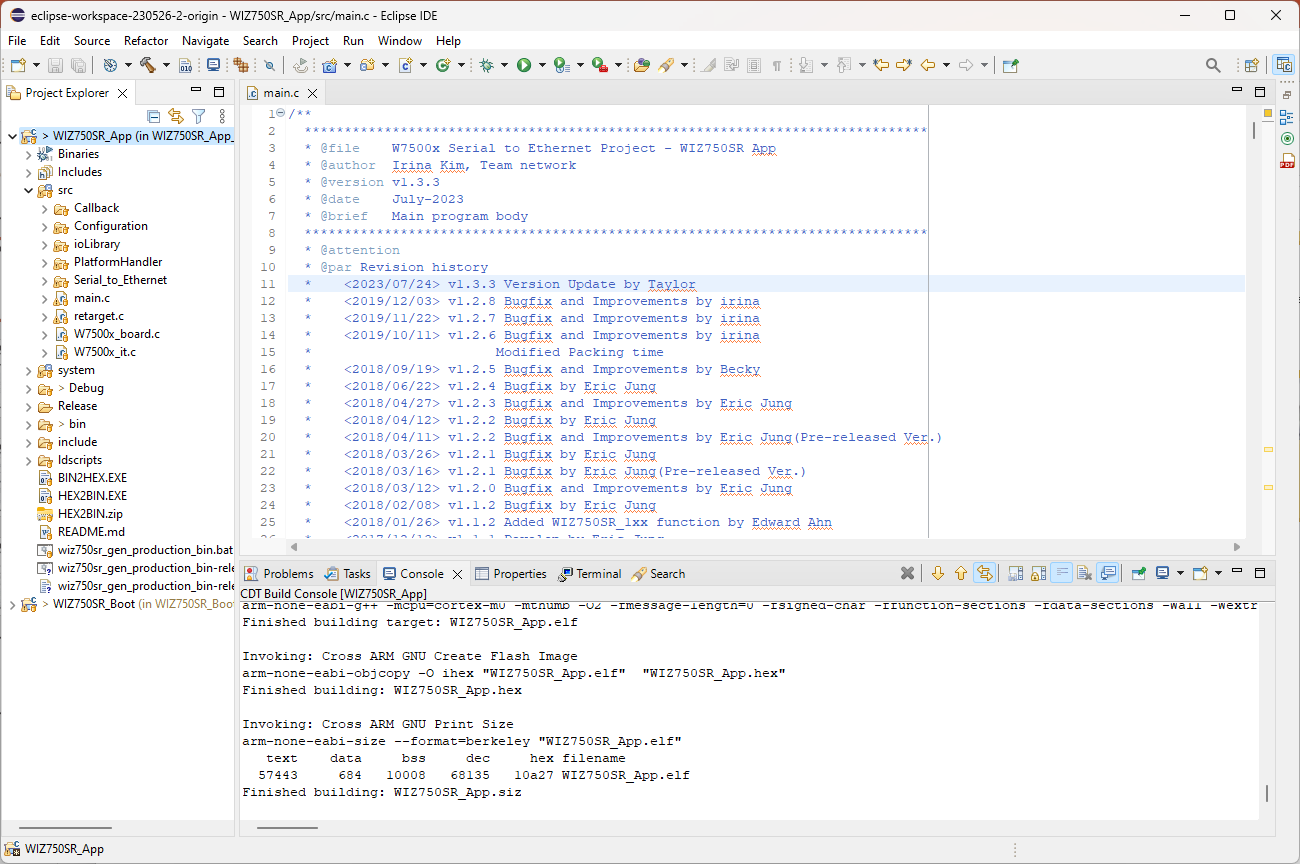This screenshot has height=864, width=1300.
Task: Switch to the Problems tab
Action: [x=279, y=574]
